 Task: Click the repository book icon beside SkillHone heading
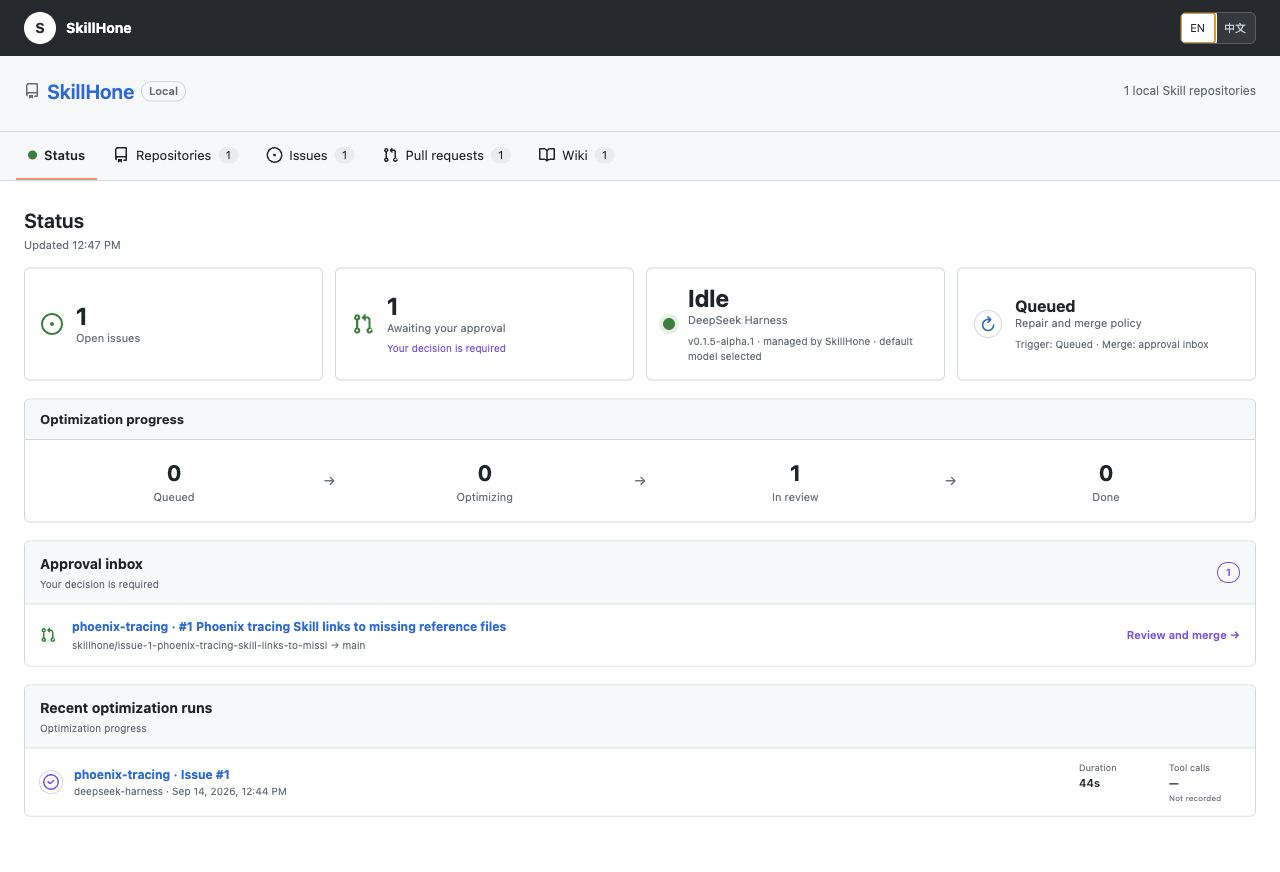click(x=32, y=91)
